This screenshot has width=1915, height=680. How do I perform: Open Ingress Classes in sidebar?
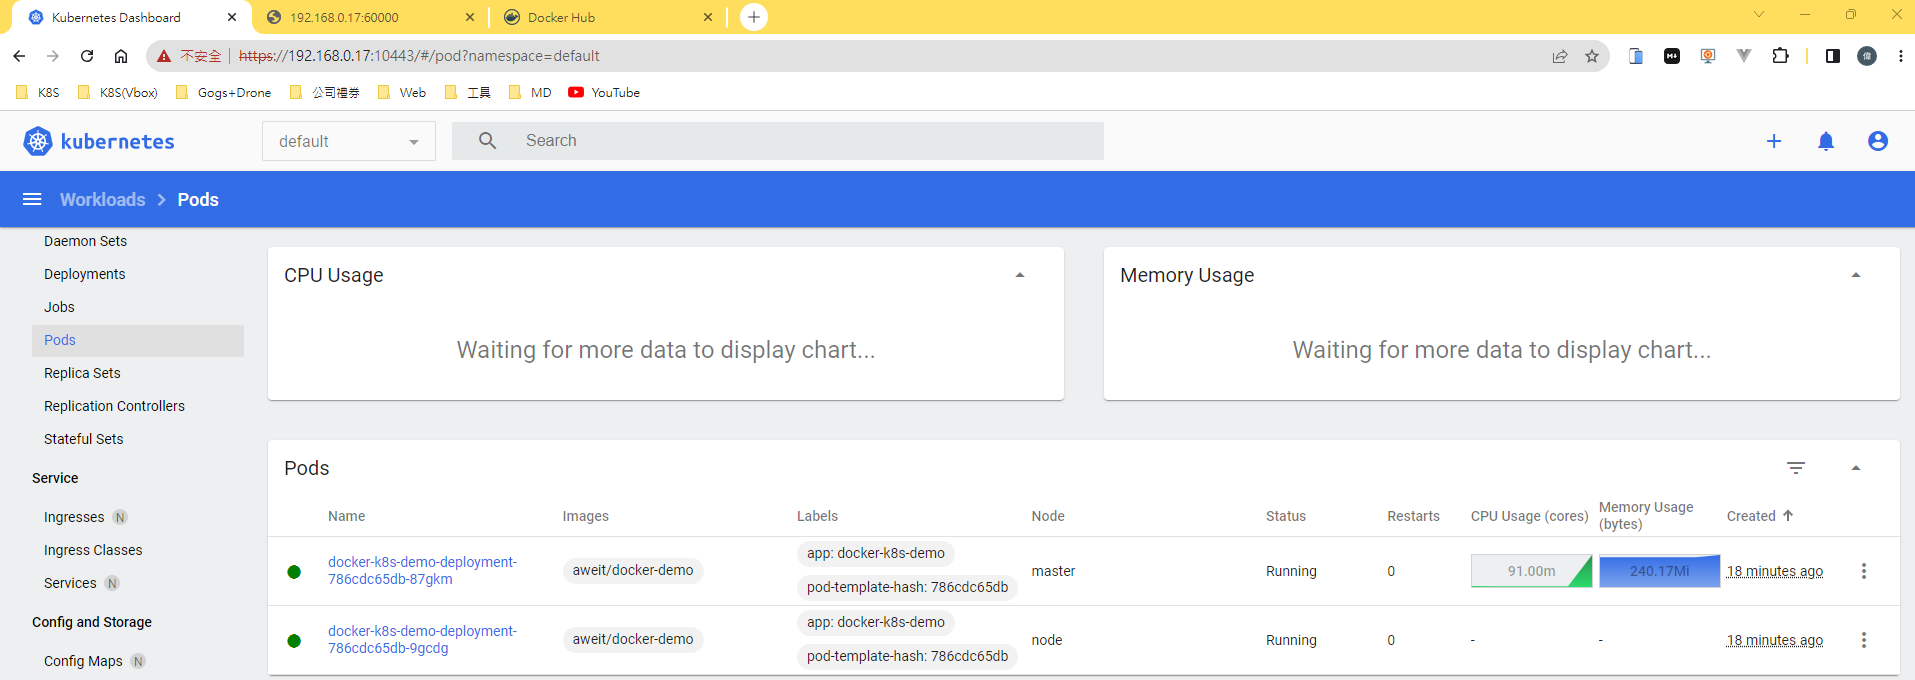point(93,550)
